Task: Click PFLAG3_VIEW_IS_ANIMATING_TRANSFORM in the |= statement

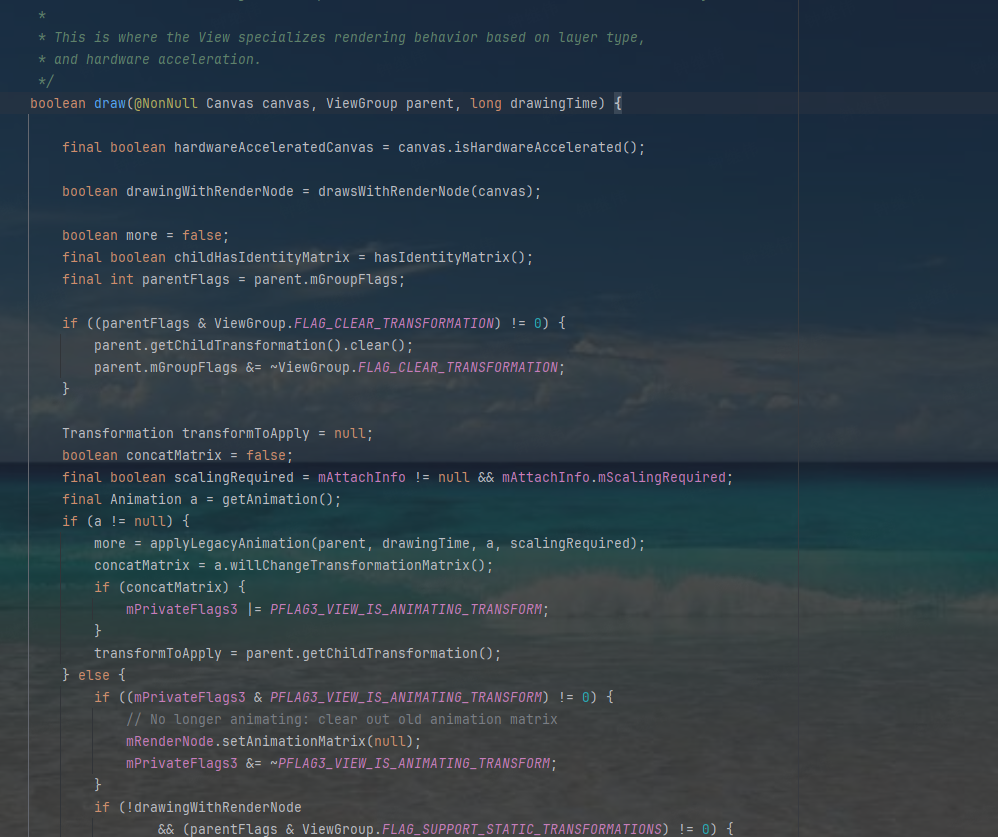Action: pyautogui.click(x=406, y=610)
